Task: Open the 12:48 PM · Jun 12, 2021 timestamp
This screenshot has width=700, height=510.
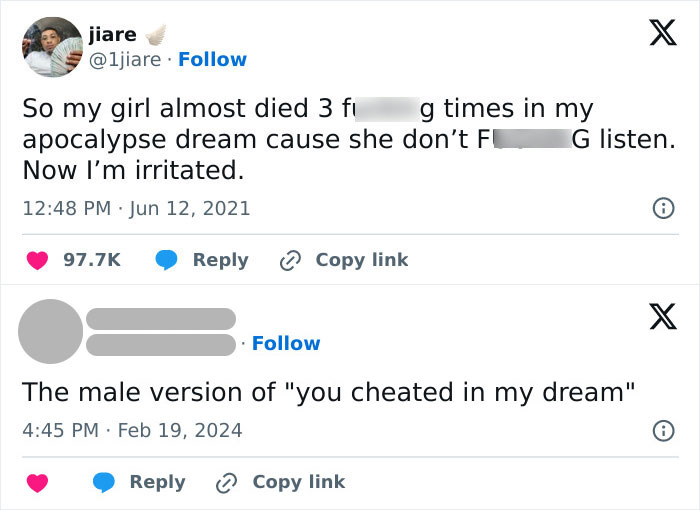Action: click(136, 209)
